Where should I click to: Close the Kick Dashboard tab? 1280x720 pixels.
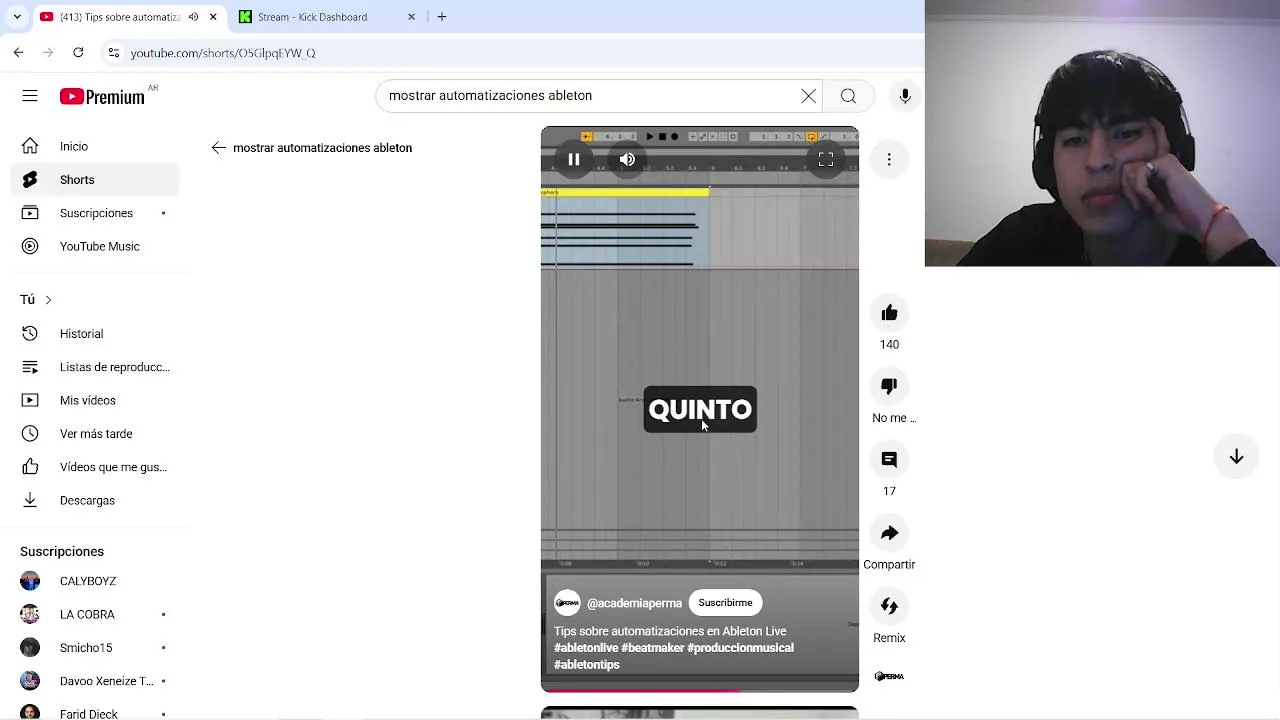(411, 17)
